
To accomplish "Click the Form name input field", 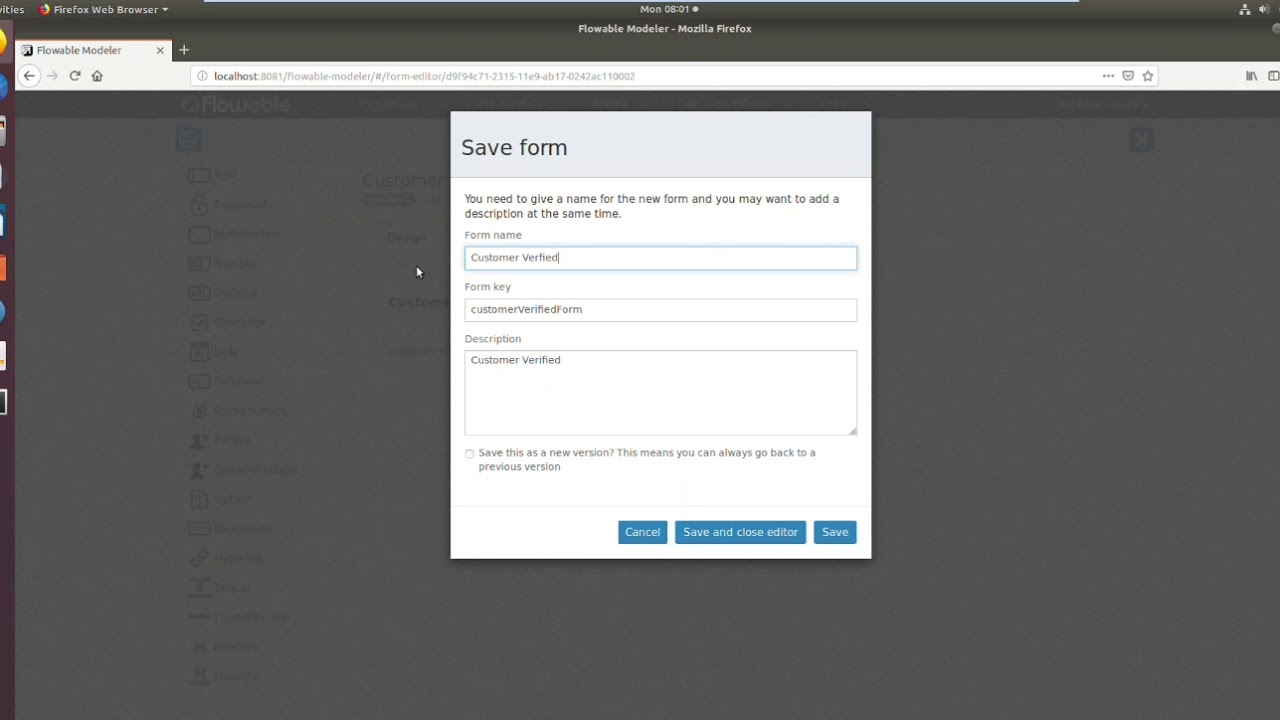I will 660,258.
